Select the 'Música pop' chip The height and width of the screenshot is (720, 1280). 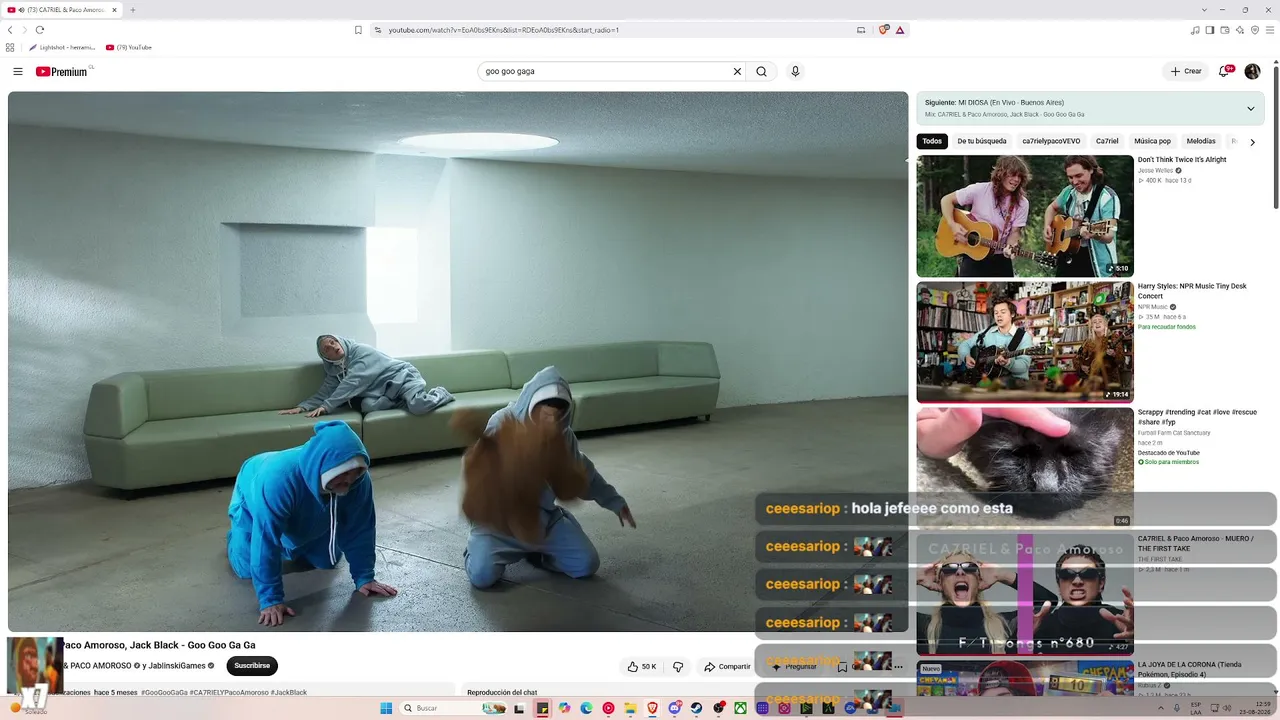[1152, 141]
